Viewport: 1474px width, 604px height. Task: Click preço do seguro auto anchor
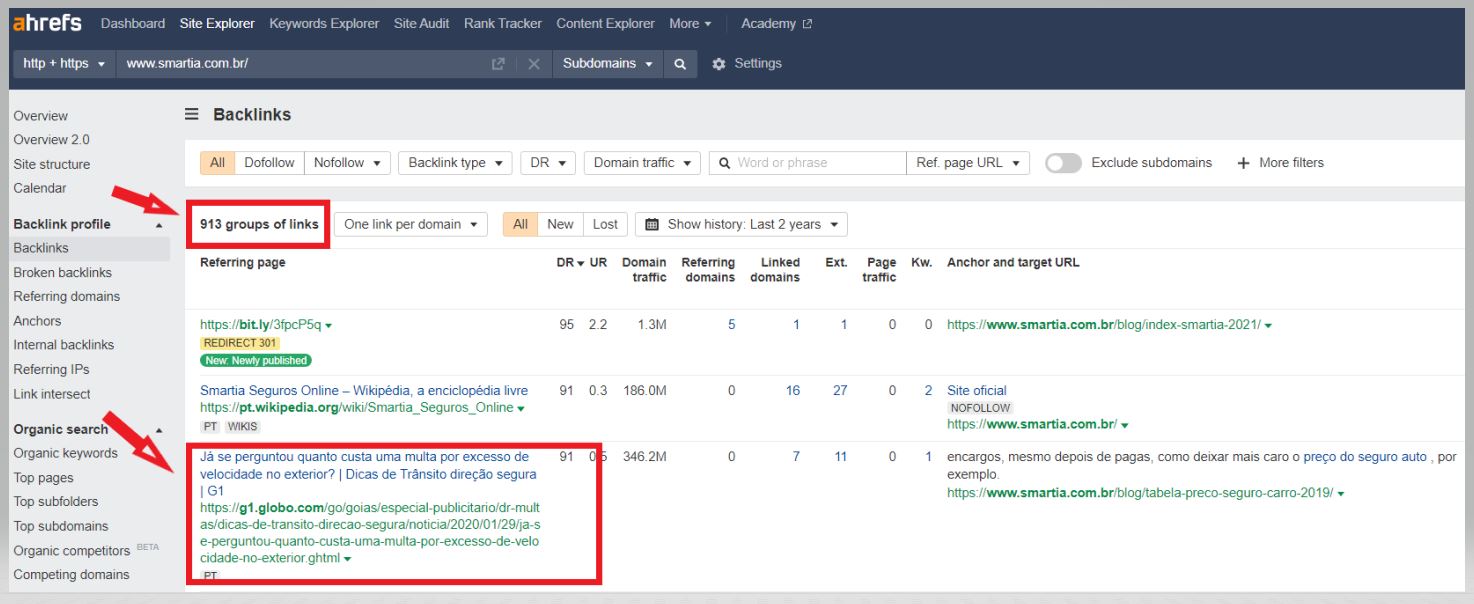(1365, 457)
